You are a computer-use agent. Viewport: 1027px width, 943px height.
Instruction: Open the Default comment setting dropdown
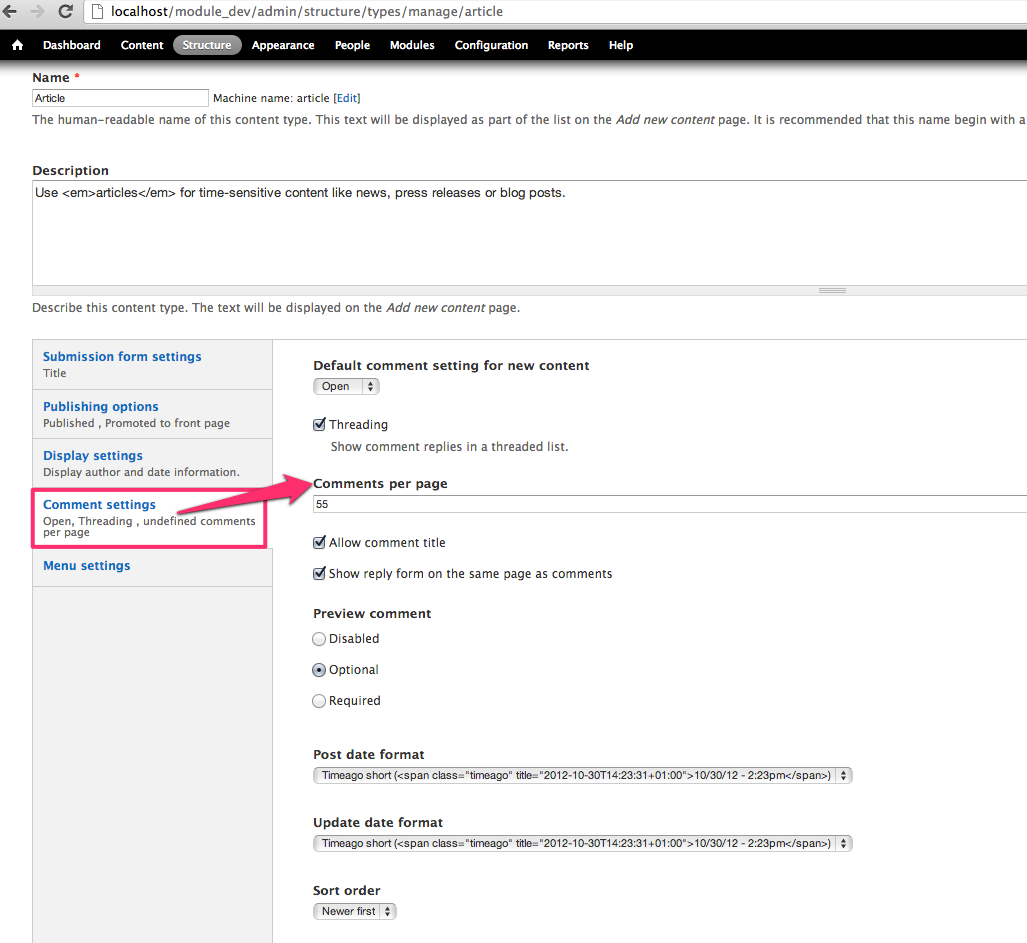pyautogui.click(x=346, y=386)
